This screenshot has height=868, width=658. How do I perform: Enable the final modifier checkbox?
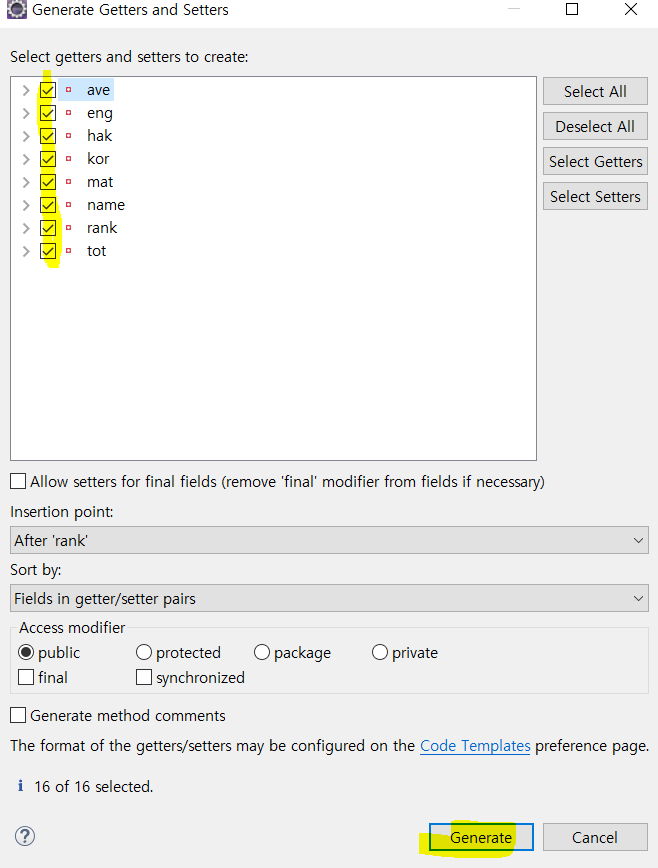[x=26, y=677]
